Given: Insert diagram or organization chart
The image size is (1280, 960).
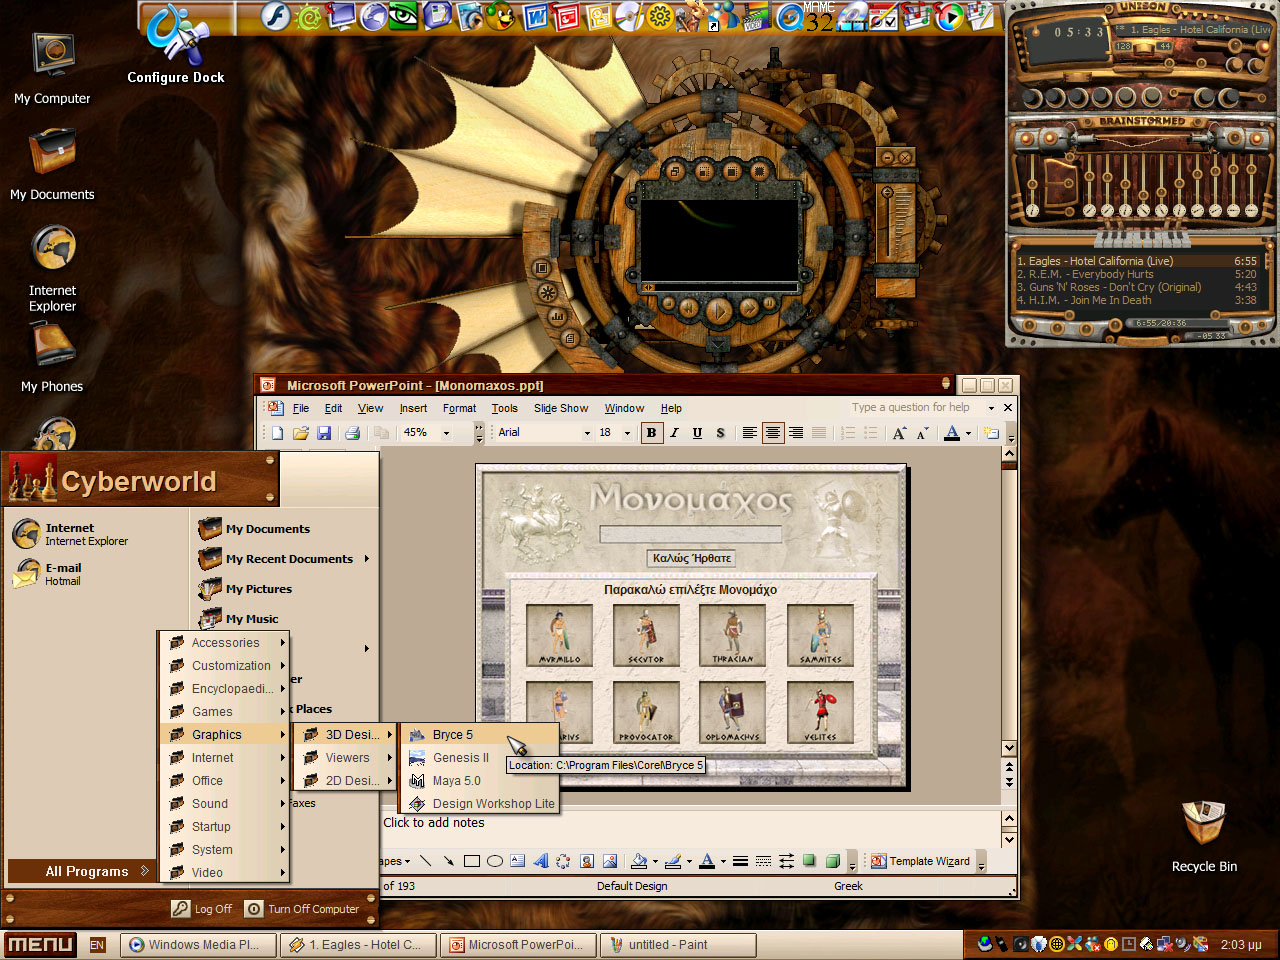Looking at the screenshot, I should [x=564, y=861].
